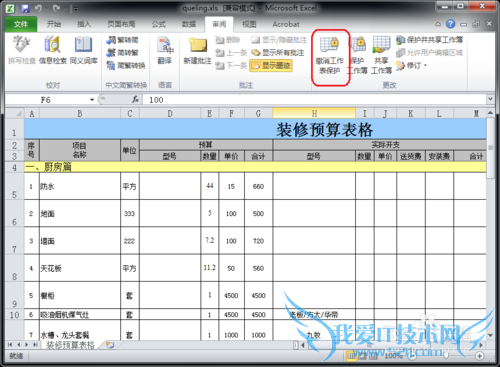Click the Undo arrow in title bar

[38, 8]
